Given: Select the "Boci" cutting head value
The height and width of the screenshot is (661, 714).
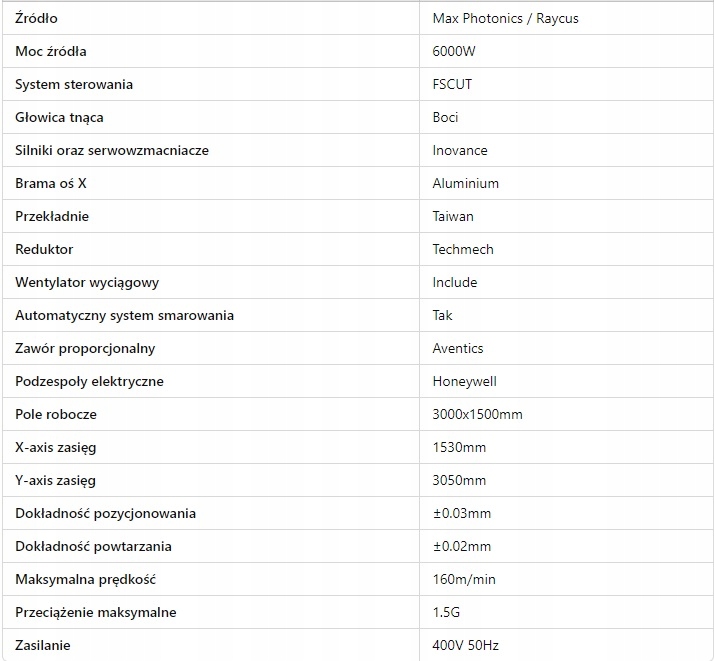Looking at the screenshot, I should click(x=446, y=117).
